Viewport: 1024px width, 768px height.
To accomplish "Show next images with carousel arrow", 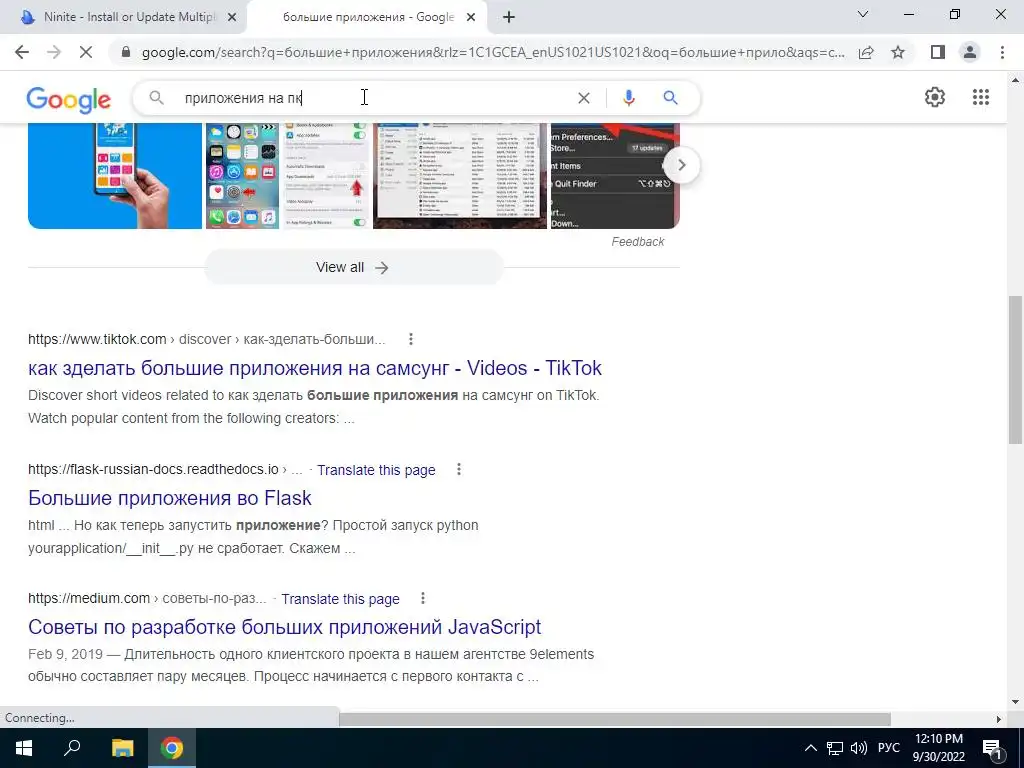I will pyautogui.click(x=681, y=165).
